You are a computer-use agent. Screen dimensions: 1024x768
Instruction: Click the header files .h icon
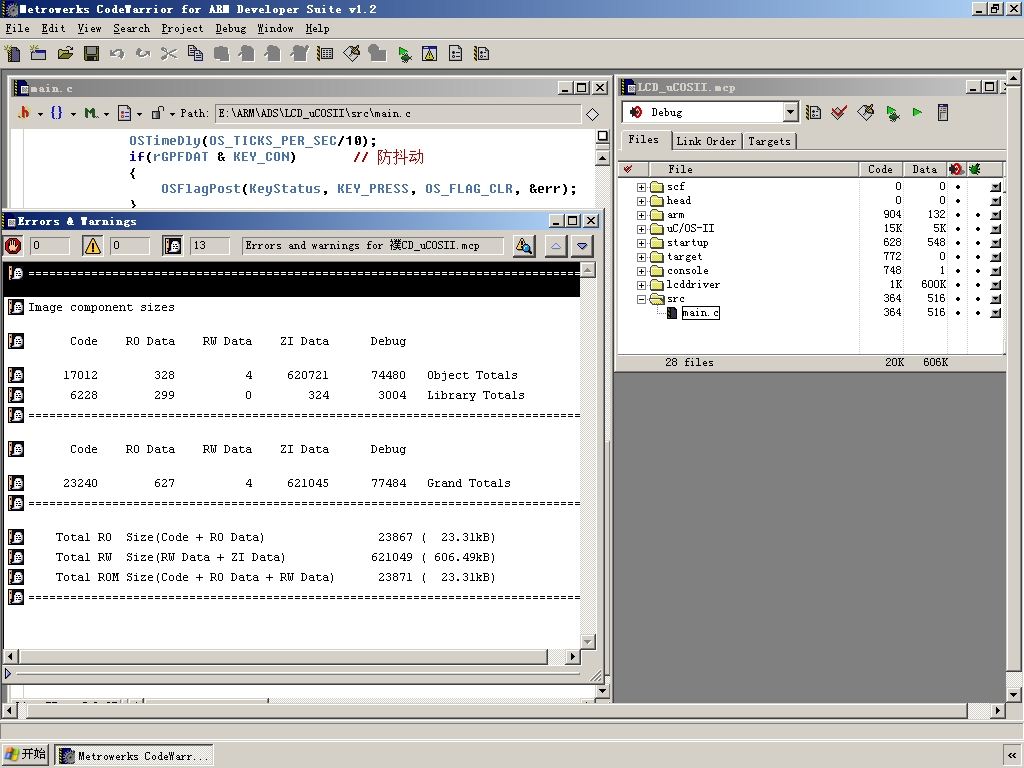[24, 113]
